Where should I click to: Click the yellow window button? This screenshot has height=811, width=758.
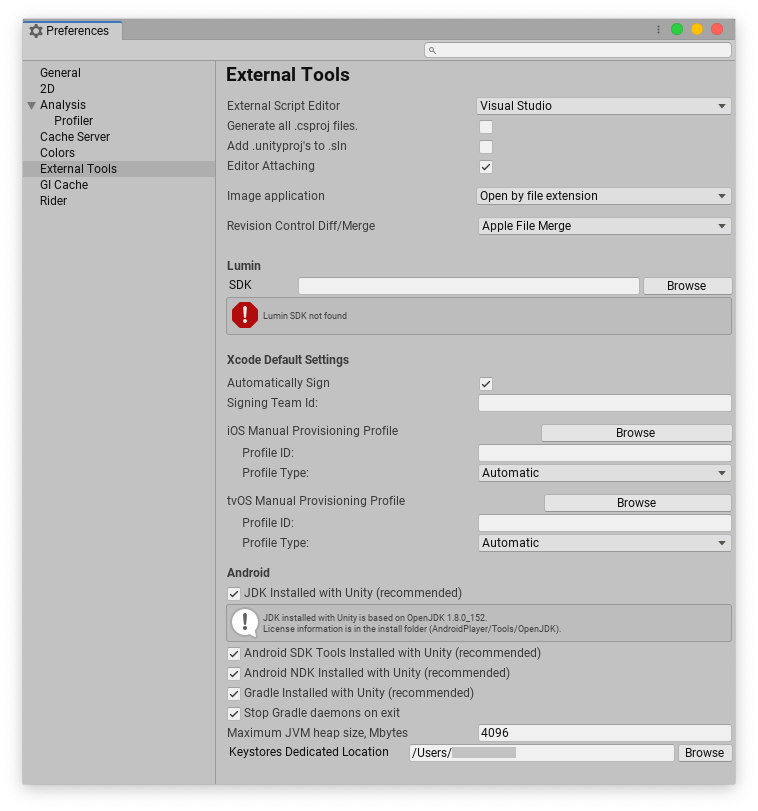pyautogui.click(x=697, y=29)
